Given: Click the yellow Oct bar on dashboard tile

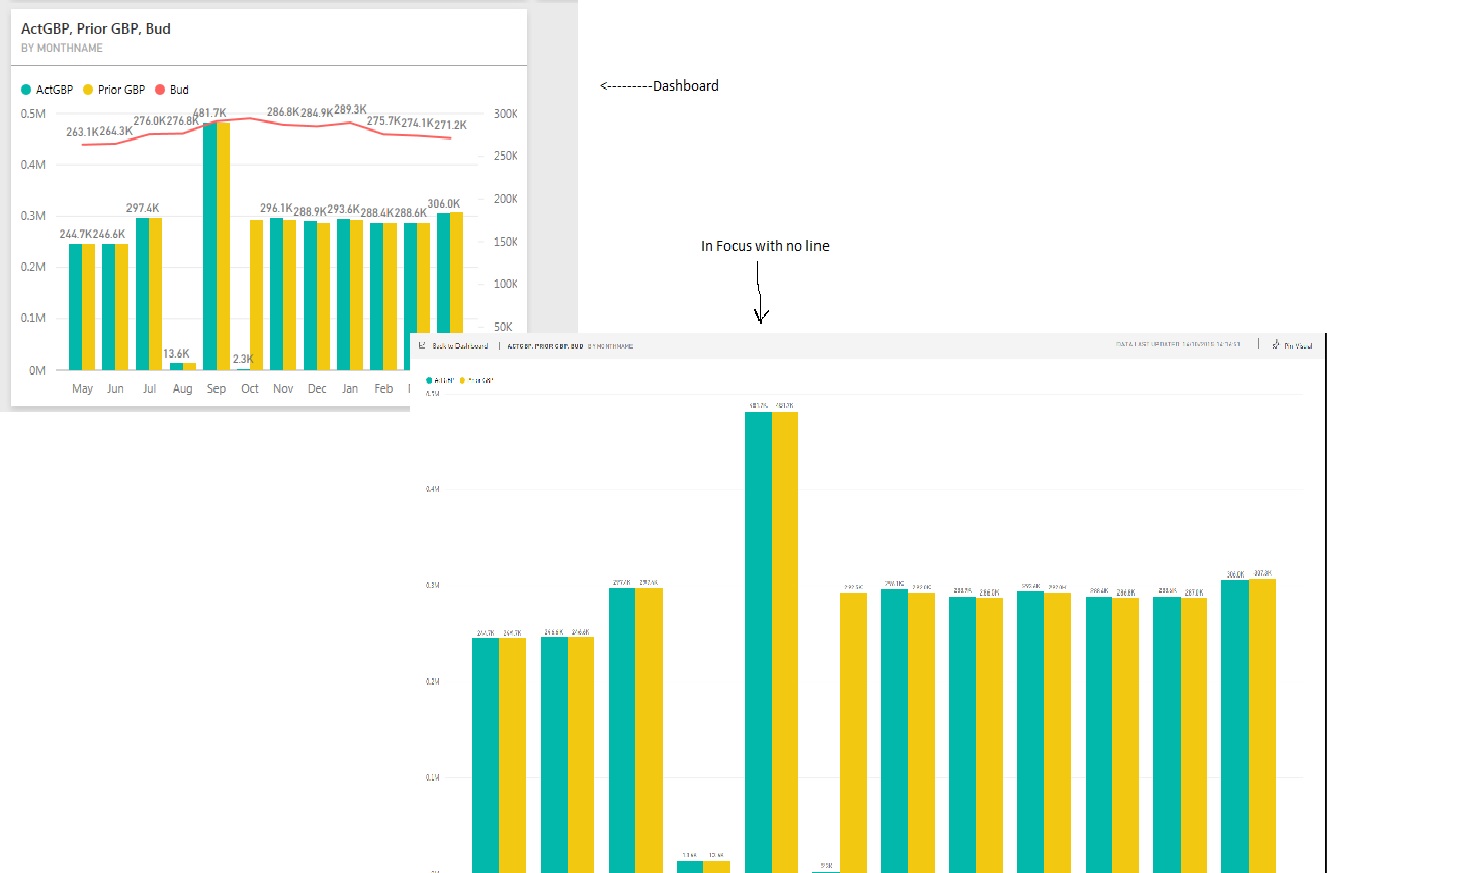Looking at the screenshot, I should point(257,295).
